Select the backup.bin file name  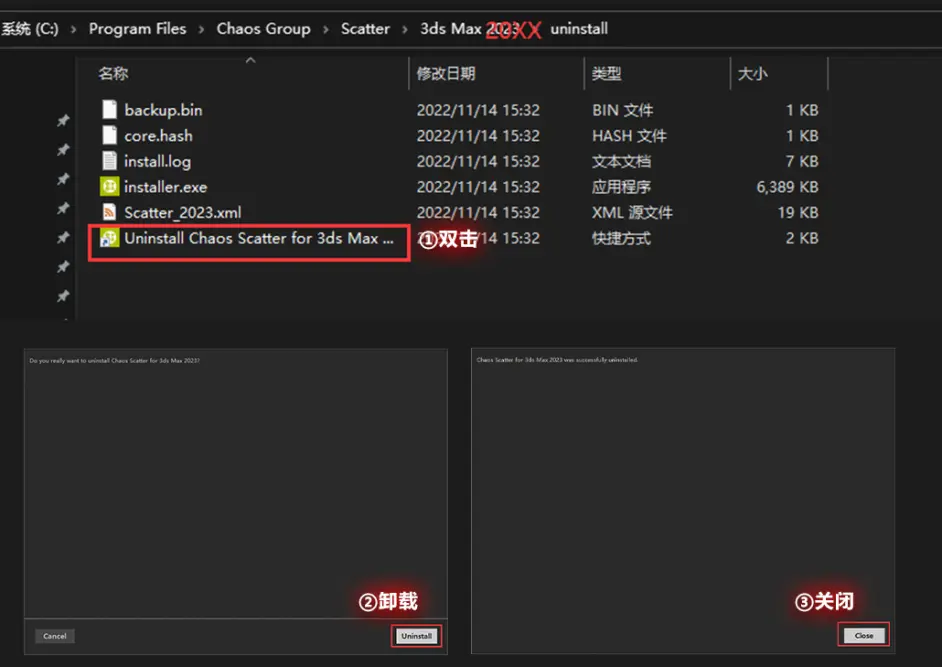click(x=163, y=110)
